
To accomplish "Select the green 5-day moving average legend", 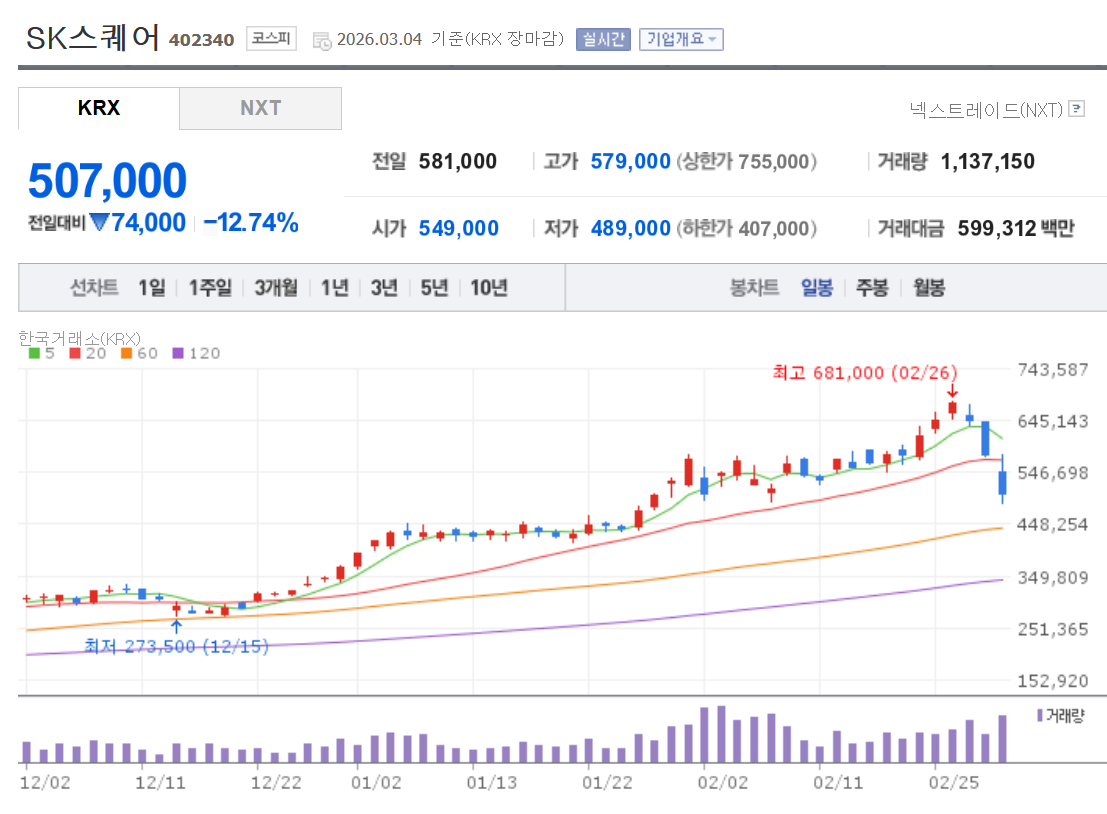I will point(33,352).
